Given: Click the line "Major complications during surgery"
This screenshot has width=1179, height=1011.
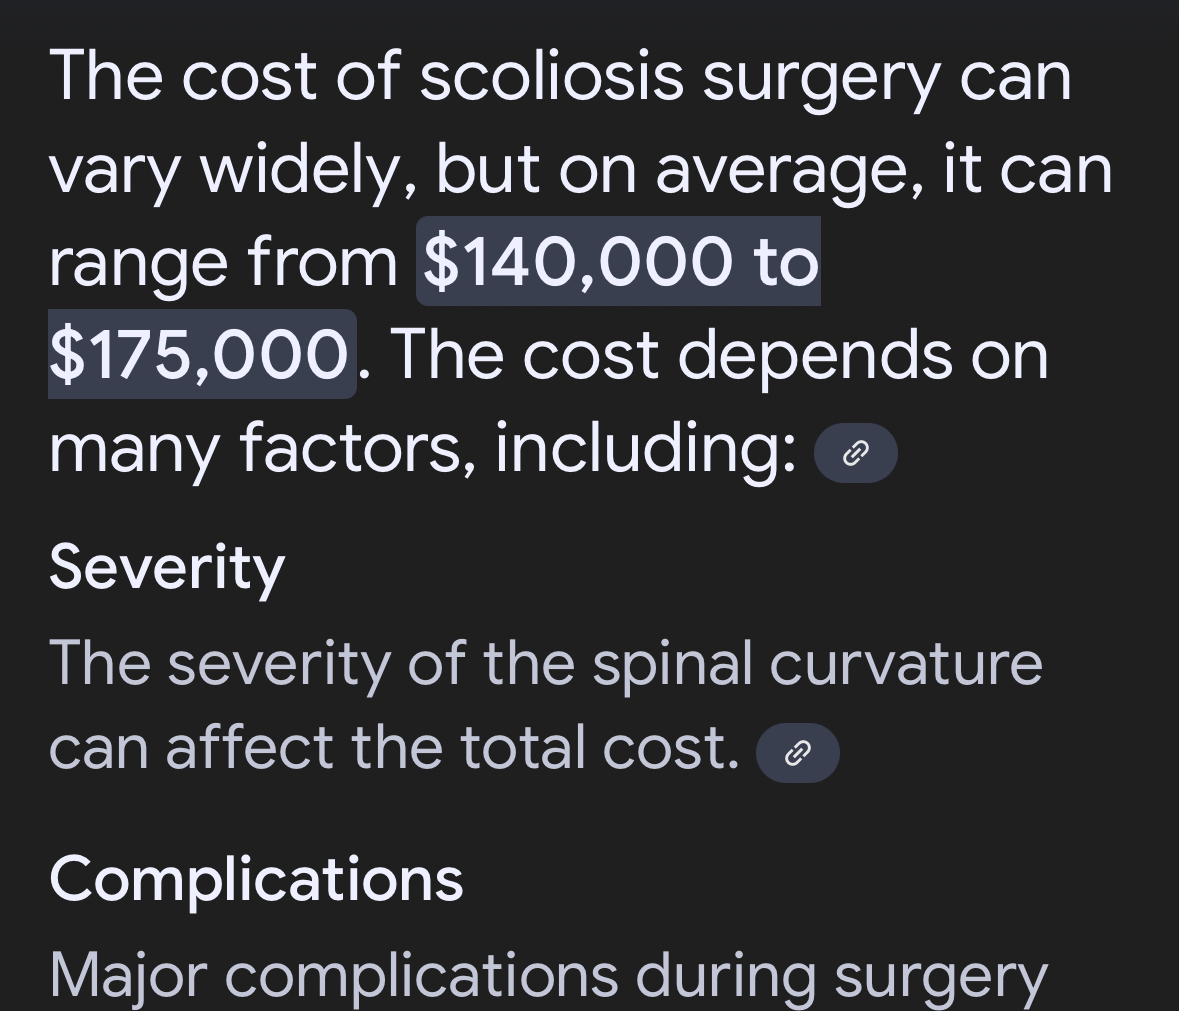Looking at the screenshot, I should tap(548, 975).
